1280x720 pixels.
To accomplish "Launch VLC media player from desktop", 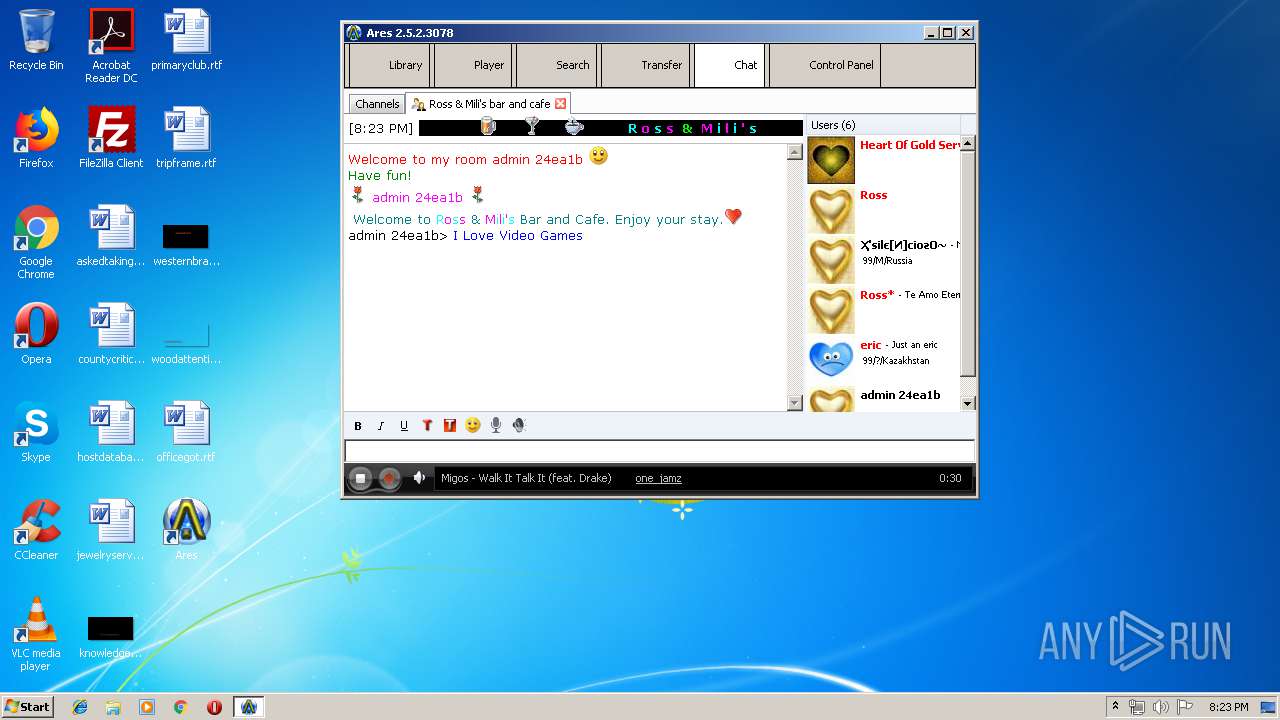I will click(36, 635).
